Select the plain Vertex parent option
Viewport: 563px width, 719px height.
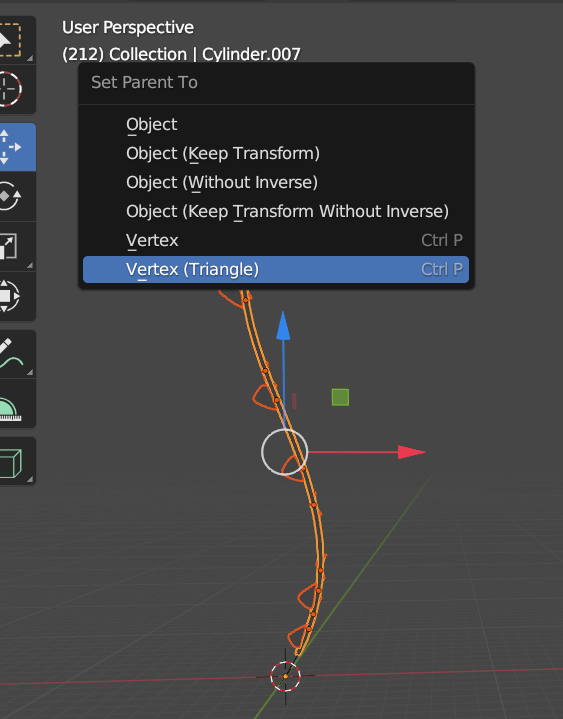276,240
